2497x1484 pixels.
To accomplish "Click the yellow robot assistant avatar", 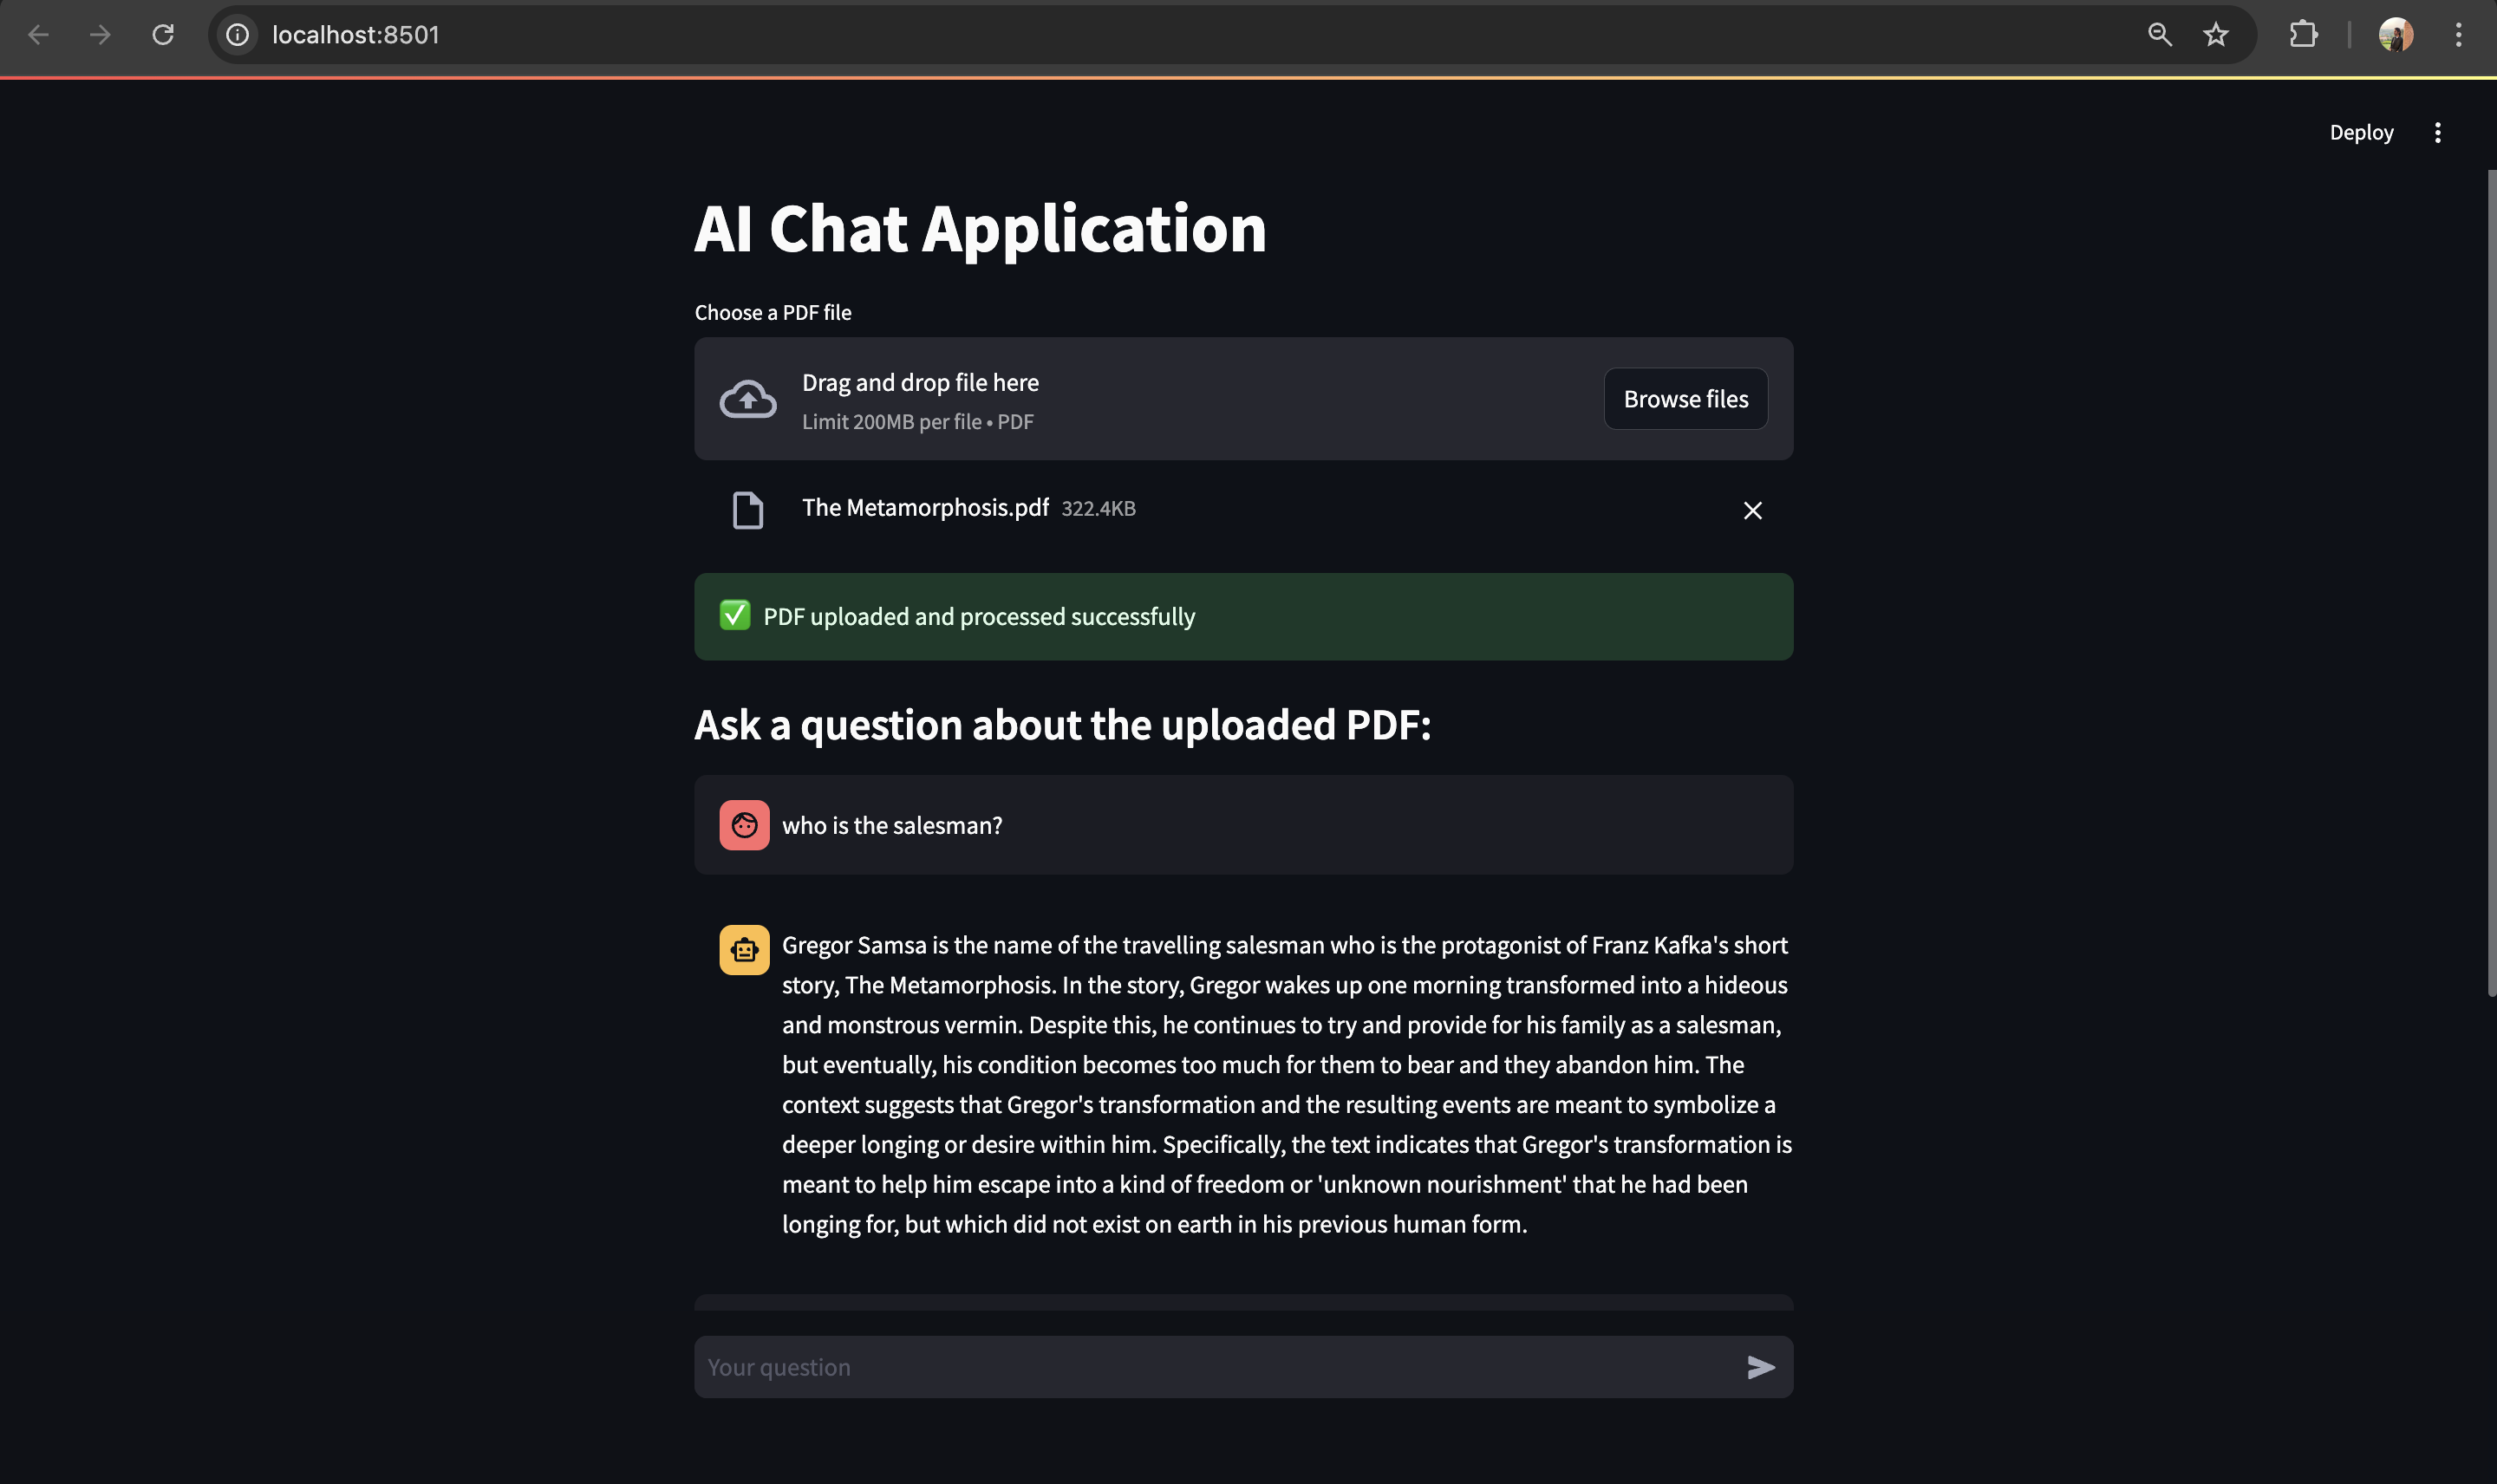I will (x=744, y=949).
